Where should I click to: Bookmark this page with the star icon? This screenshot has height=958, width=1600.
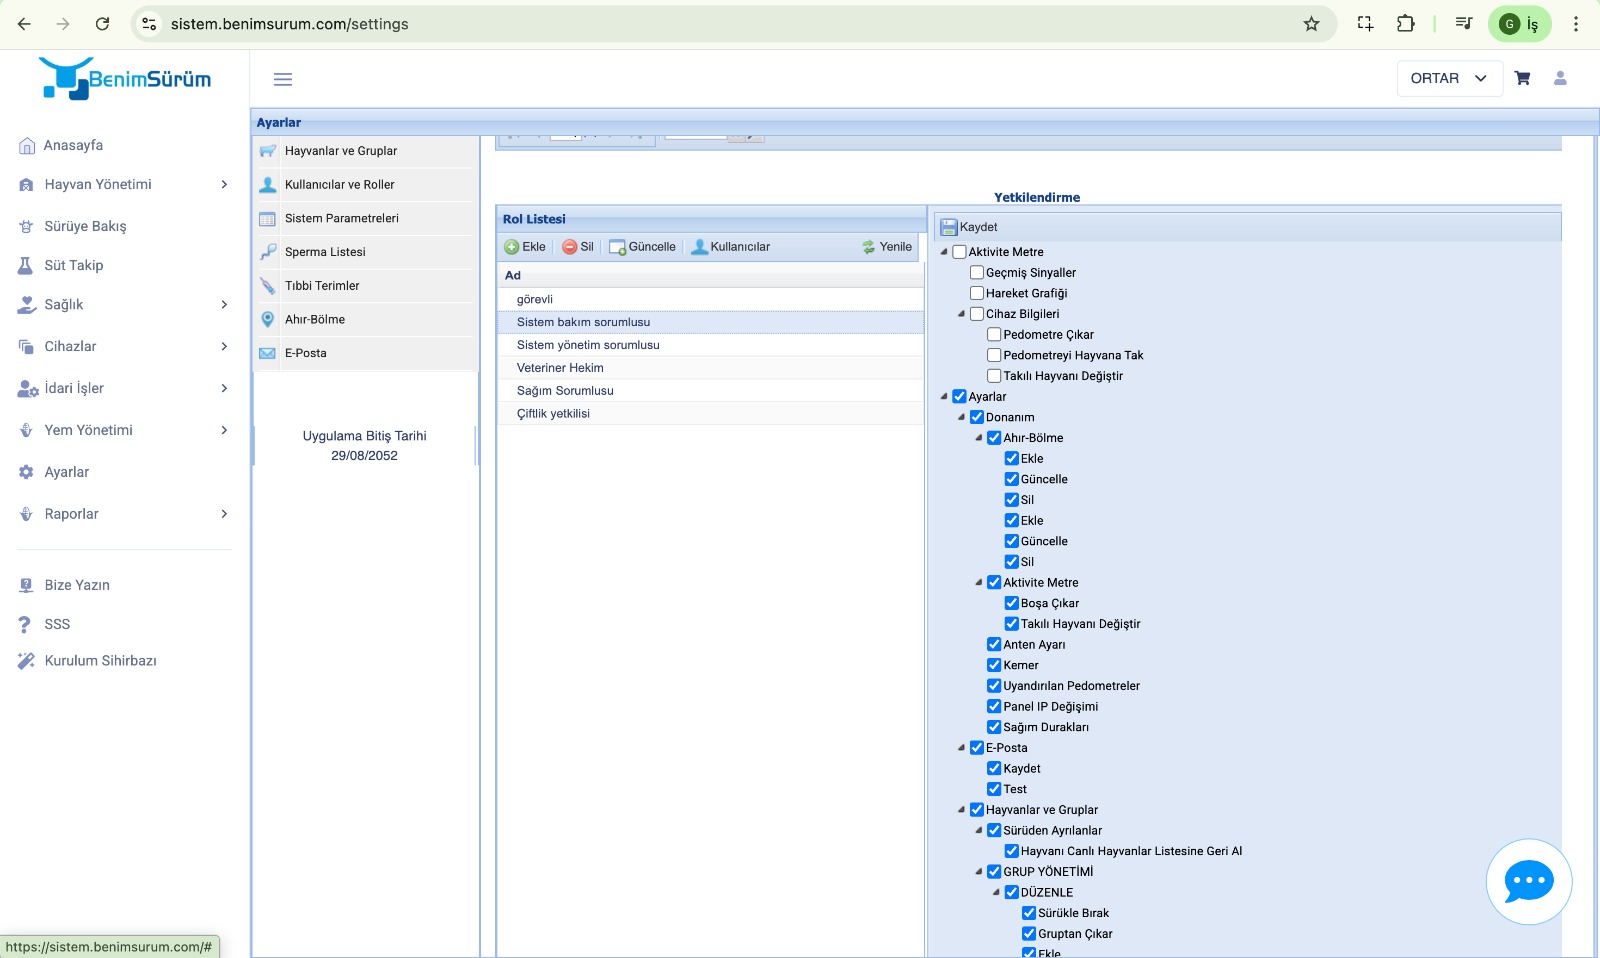1311,24
